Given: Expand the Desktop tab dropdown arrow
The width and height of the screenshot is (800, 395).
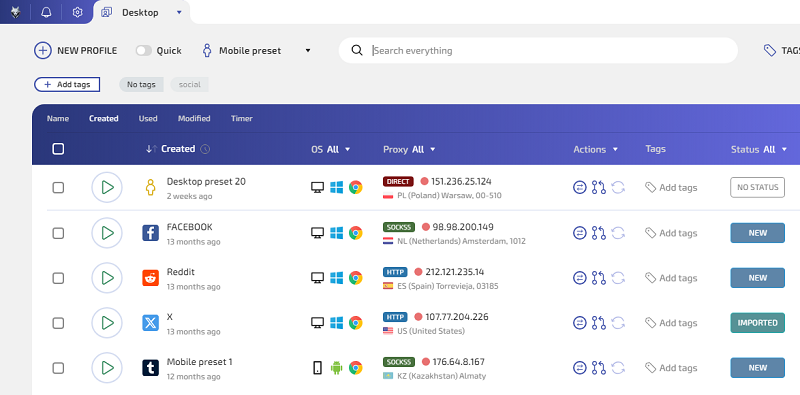Looking at the screenshot, I should coord(179,12).
